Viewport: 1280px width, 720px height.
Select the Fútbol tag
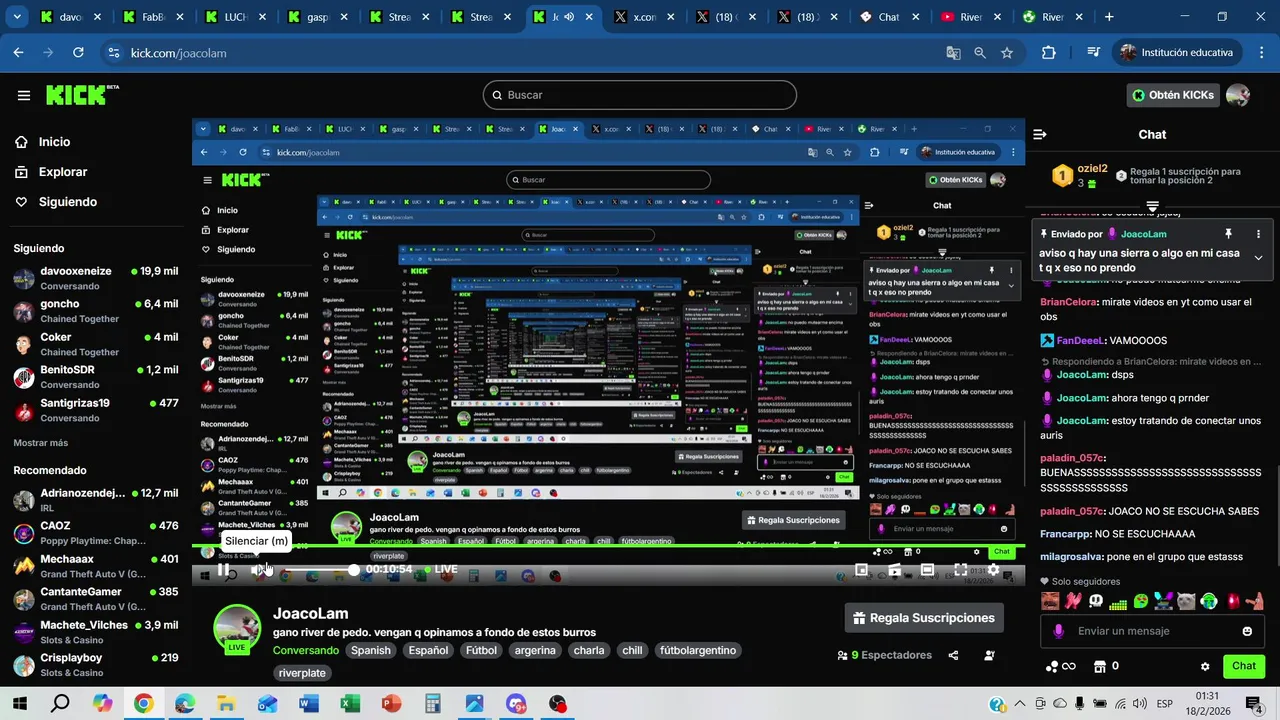481,650
